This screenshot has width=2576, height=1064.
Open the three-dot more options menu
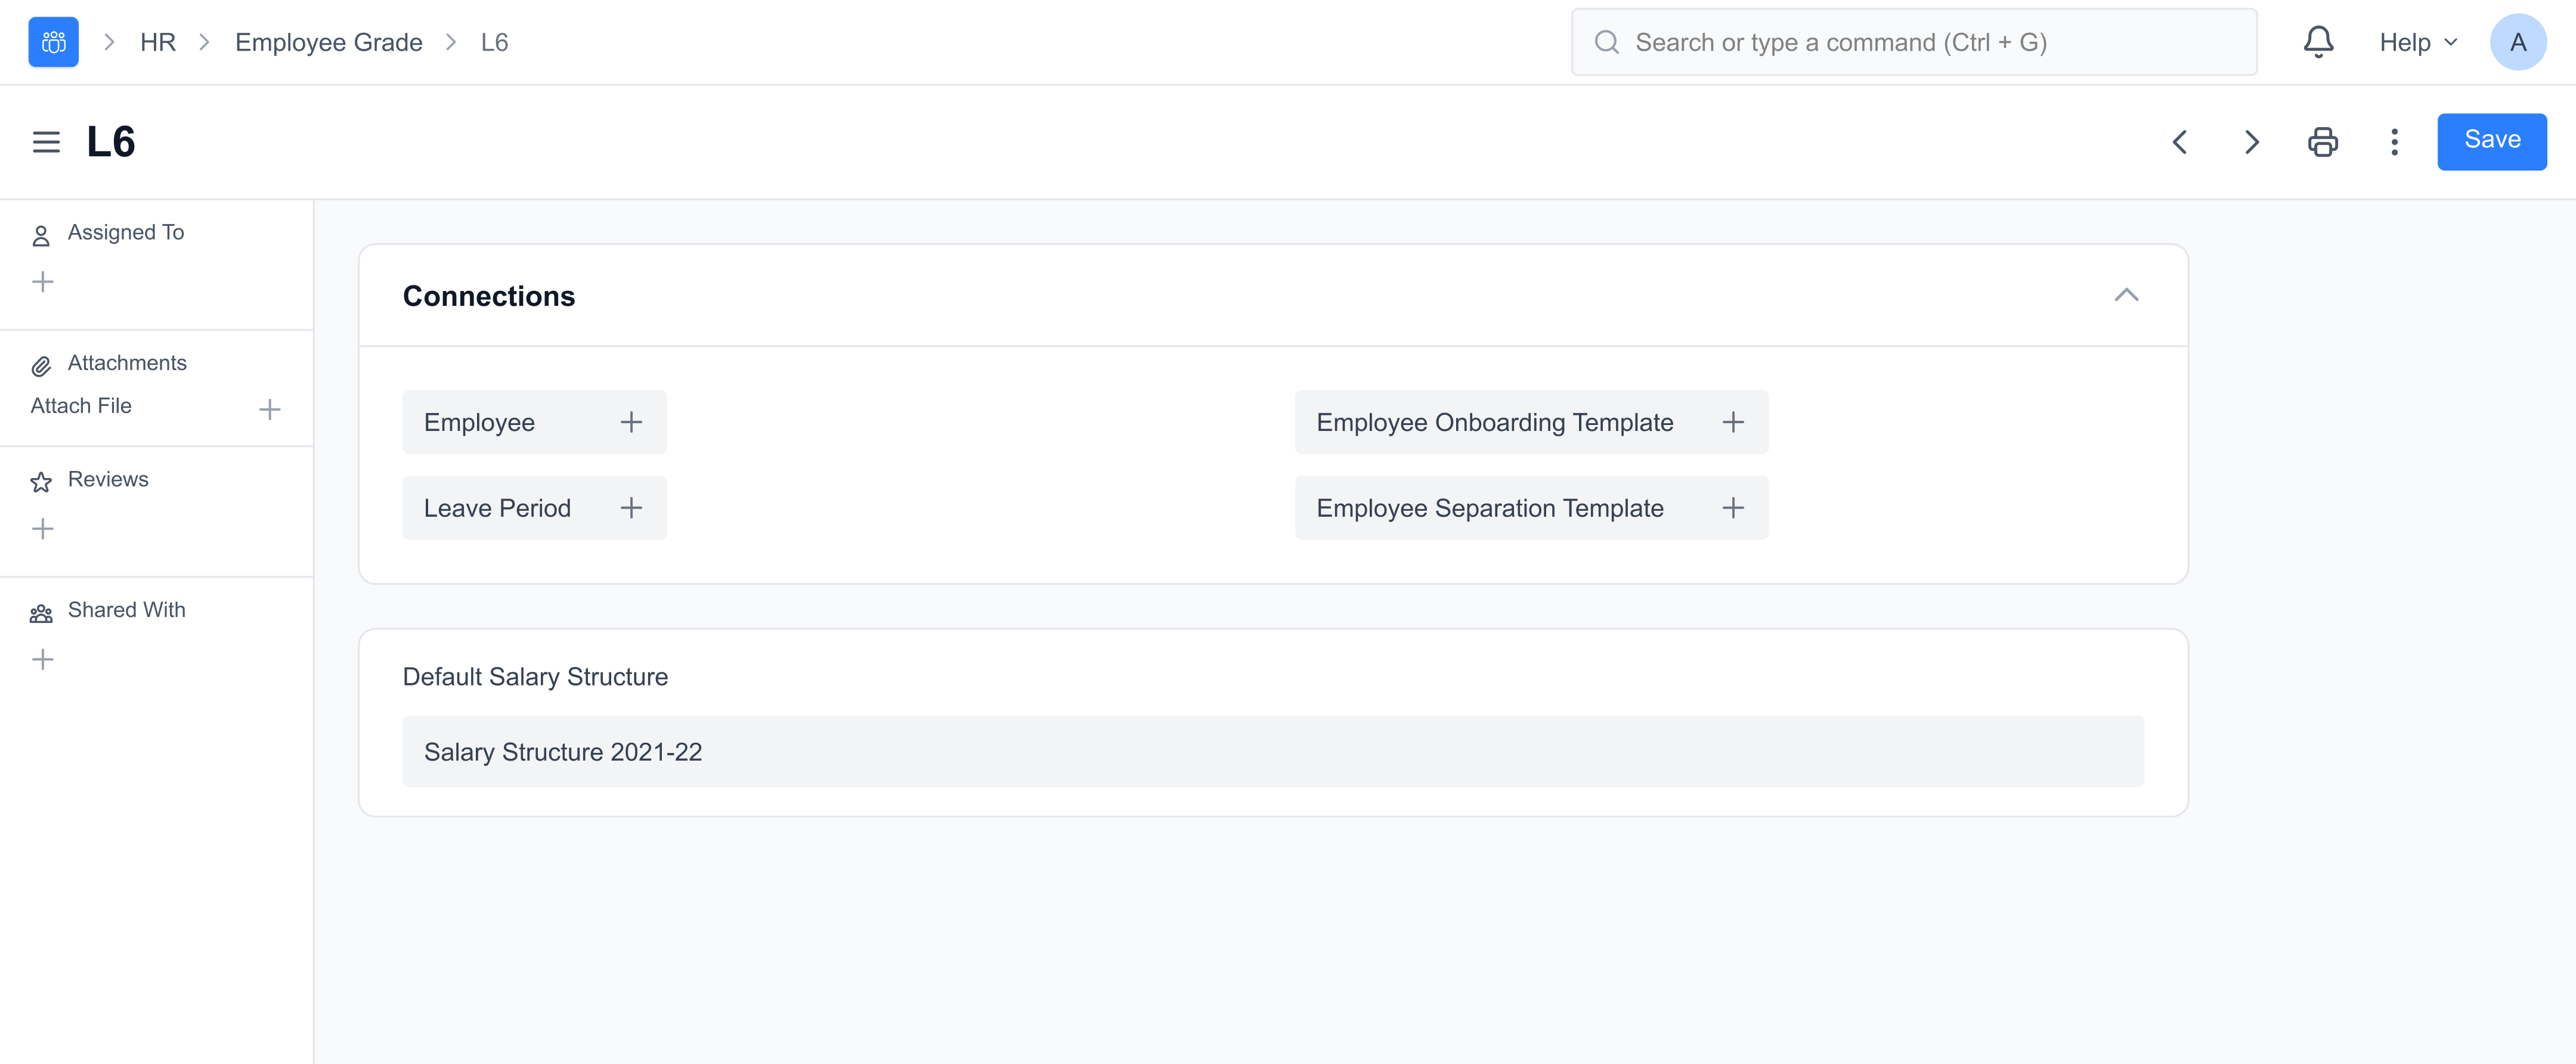[x=2394, y=142]
